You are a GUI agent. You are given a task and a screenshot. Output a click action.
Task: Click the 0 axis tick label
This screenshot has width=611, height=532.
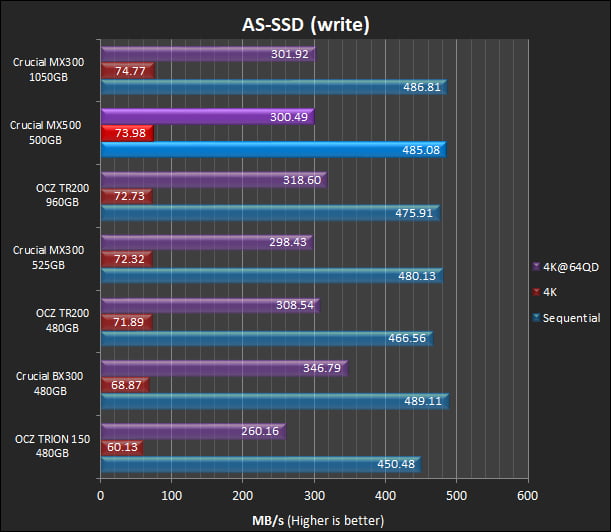101,496
